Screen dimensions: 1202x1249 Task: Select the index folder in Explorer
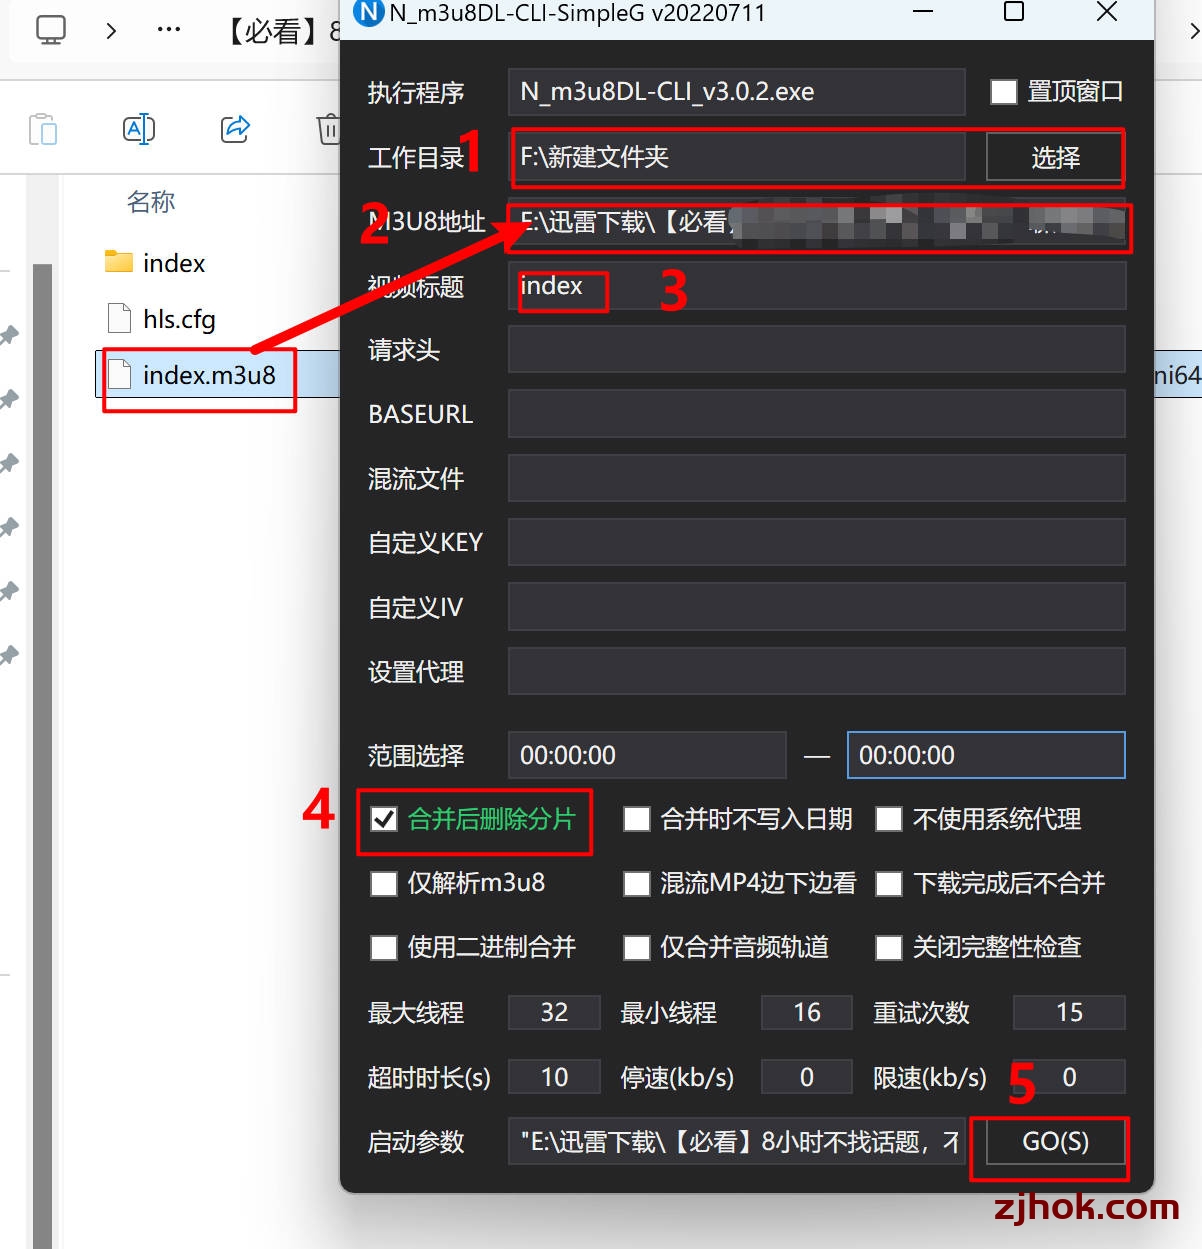click(x=174, y=263)
